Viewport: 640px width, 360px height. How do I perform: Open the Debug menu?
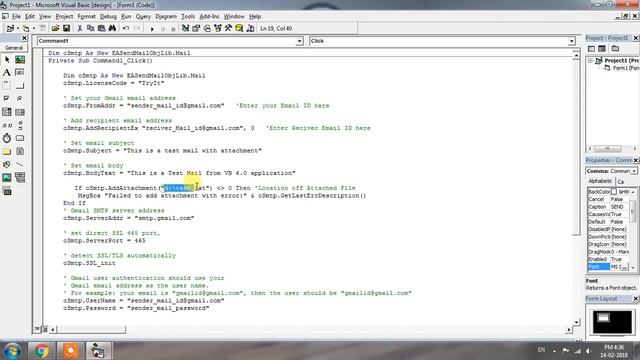pyautogui.click(x=108, y=16)
